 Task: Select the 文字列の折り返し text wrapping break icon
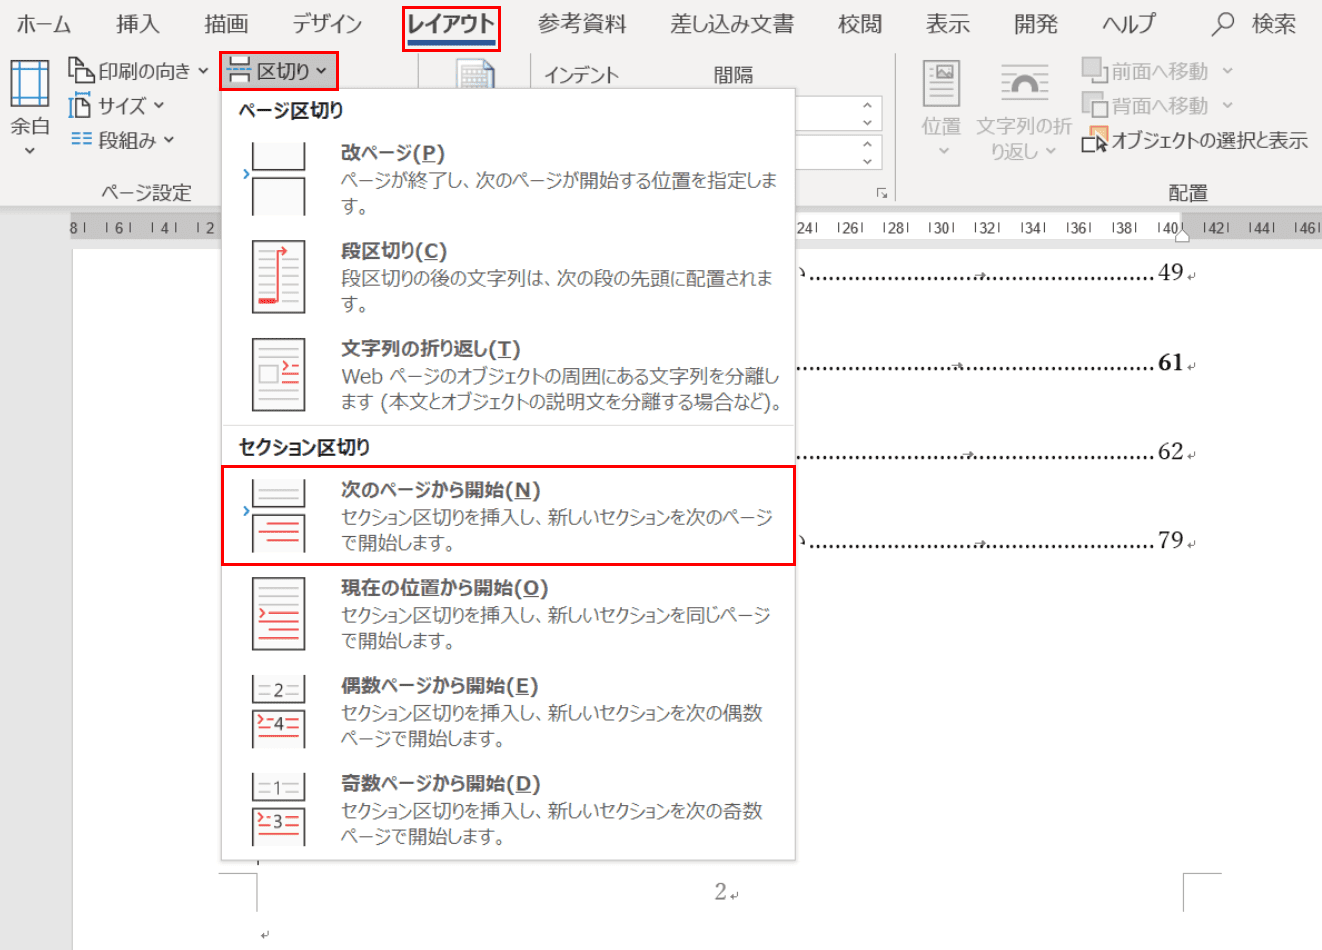coord(278,375)
